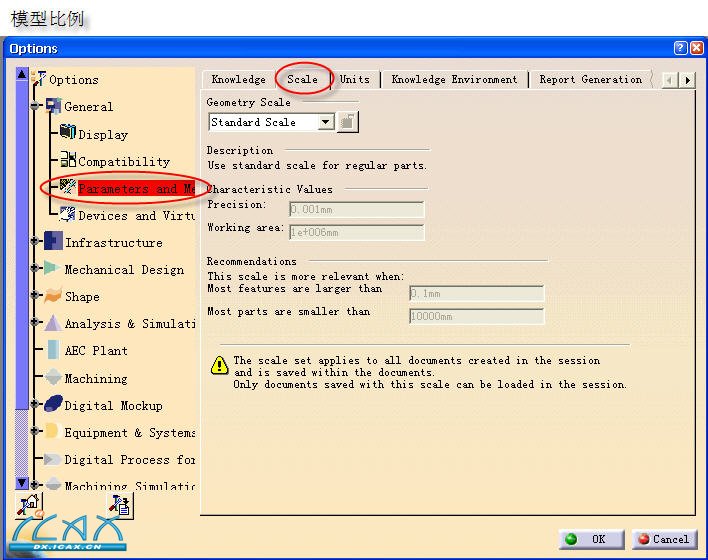Expand the Mechanical Design node
708x560 pixels.
(x=34, y=268)
